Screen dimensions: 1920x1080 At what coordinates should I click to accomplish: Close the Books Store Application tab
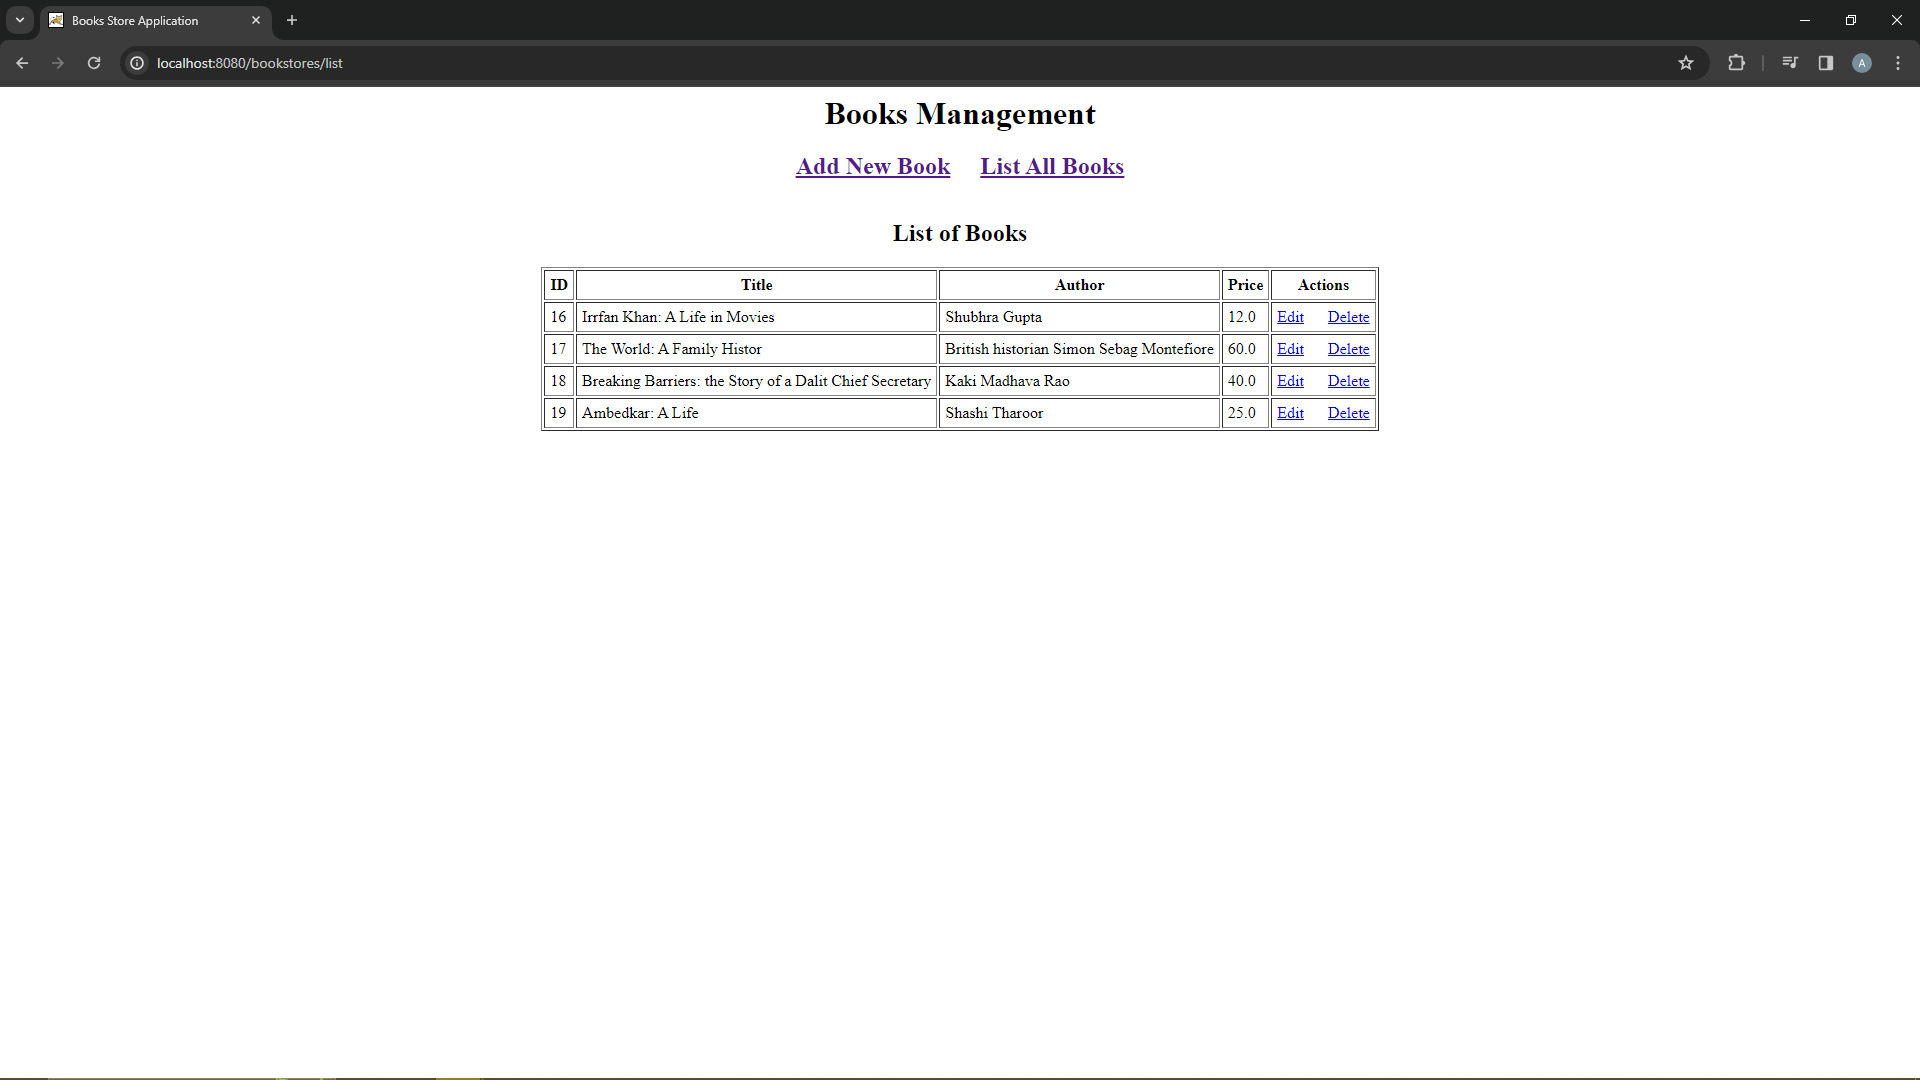pyautogui.click(x=256, y=20)
